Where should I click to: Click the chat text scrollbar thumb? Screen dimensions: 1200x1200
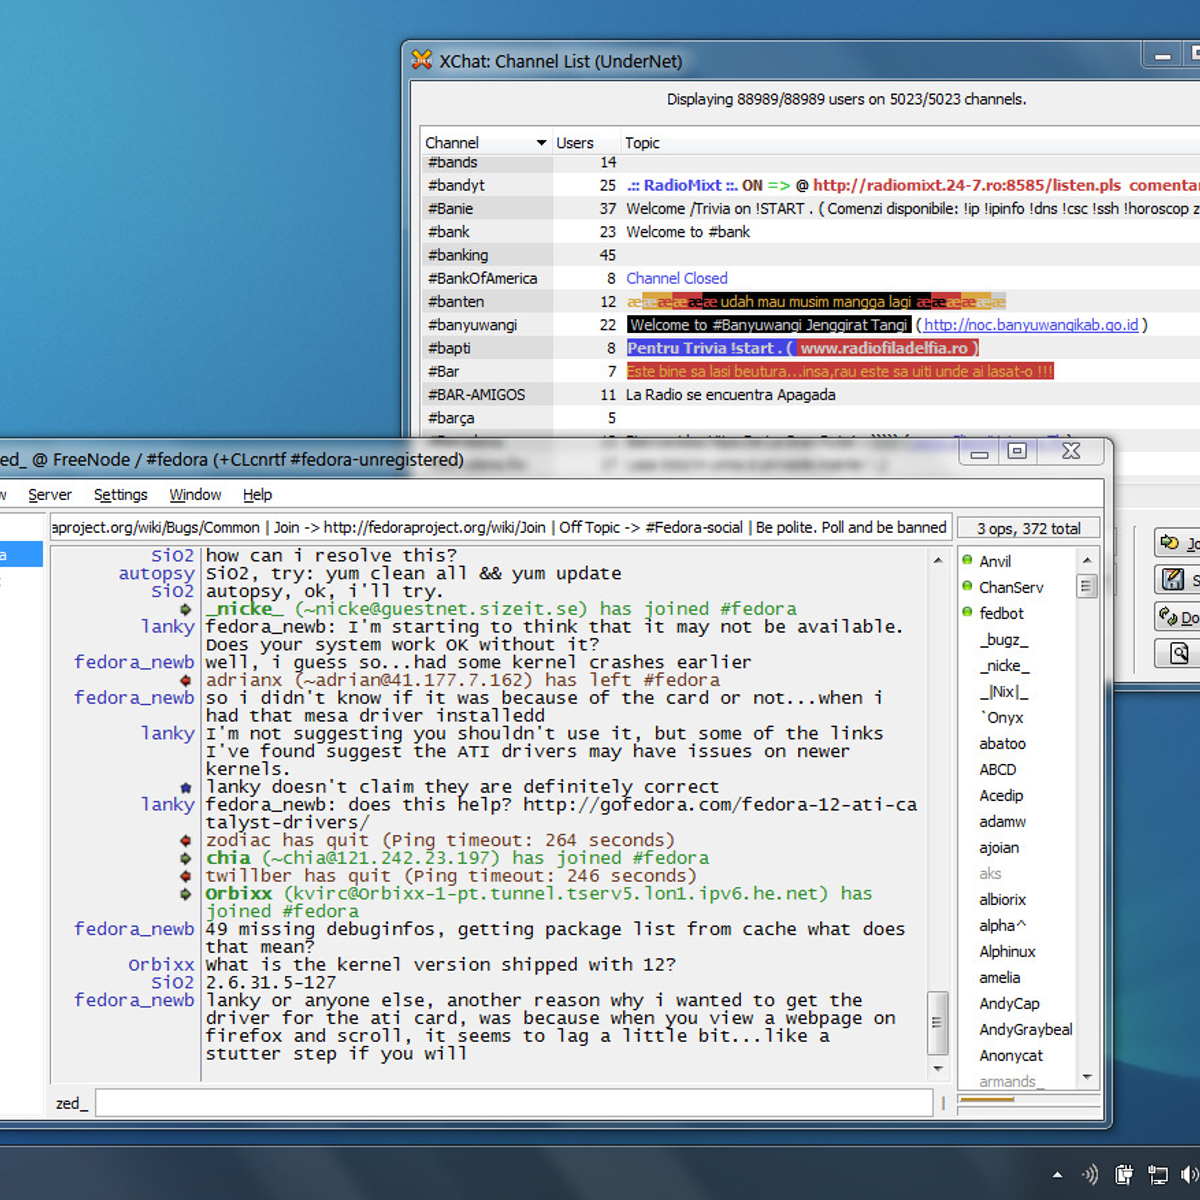coord(938,1022)
